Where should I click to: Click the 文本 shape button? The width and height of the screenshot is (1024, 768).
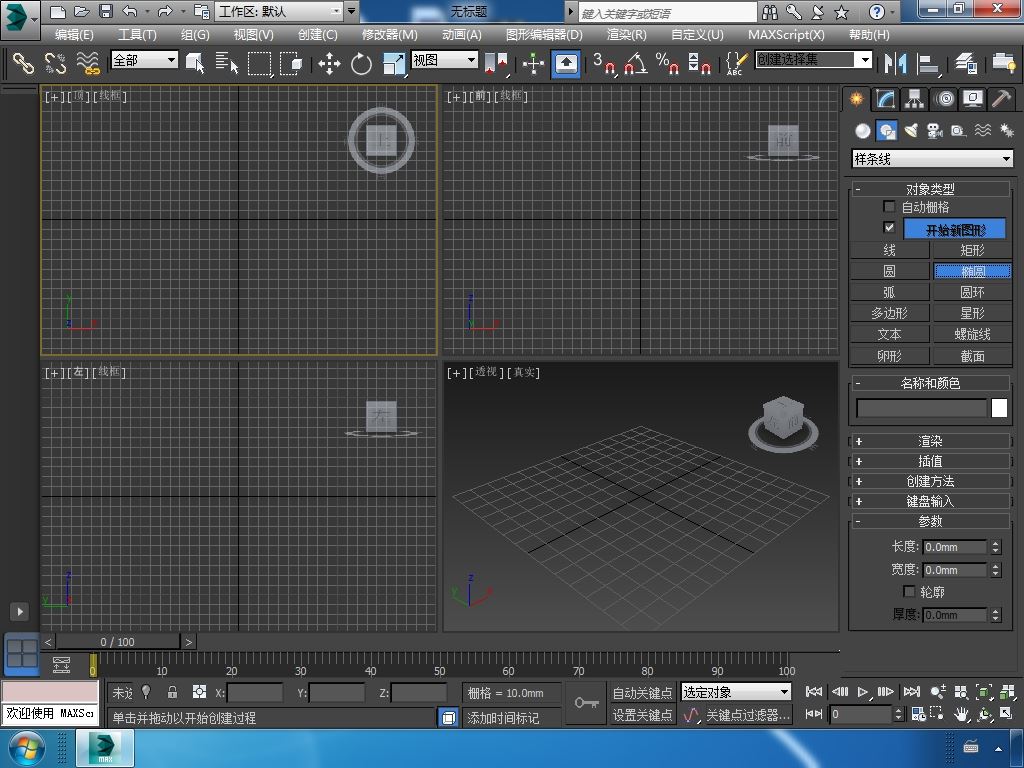889,334
